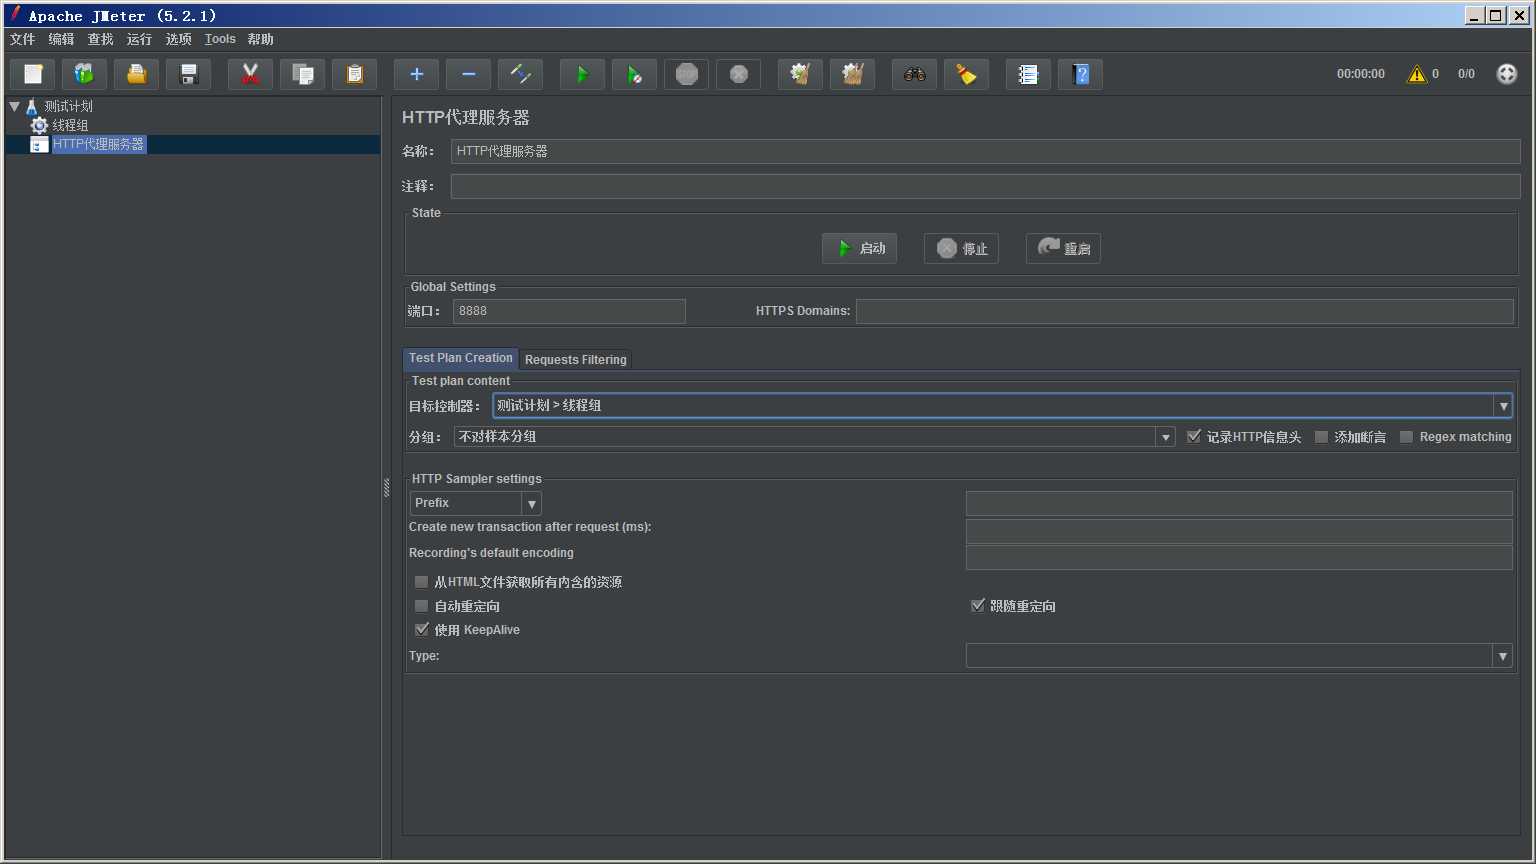Click the 启动 start button
This screenshot has height=864, width=1536.
click(859, 248)
